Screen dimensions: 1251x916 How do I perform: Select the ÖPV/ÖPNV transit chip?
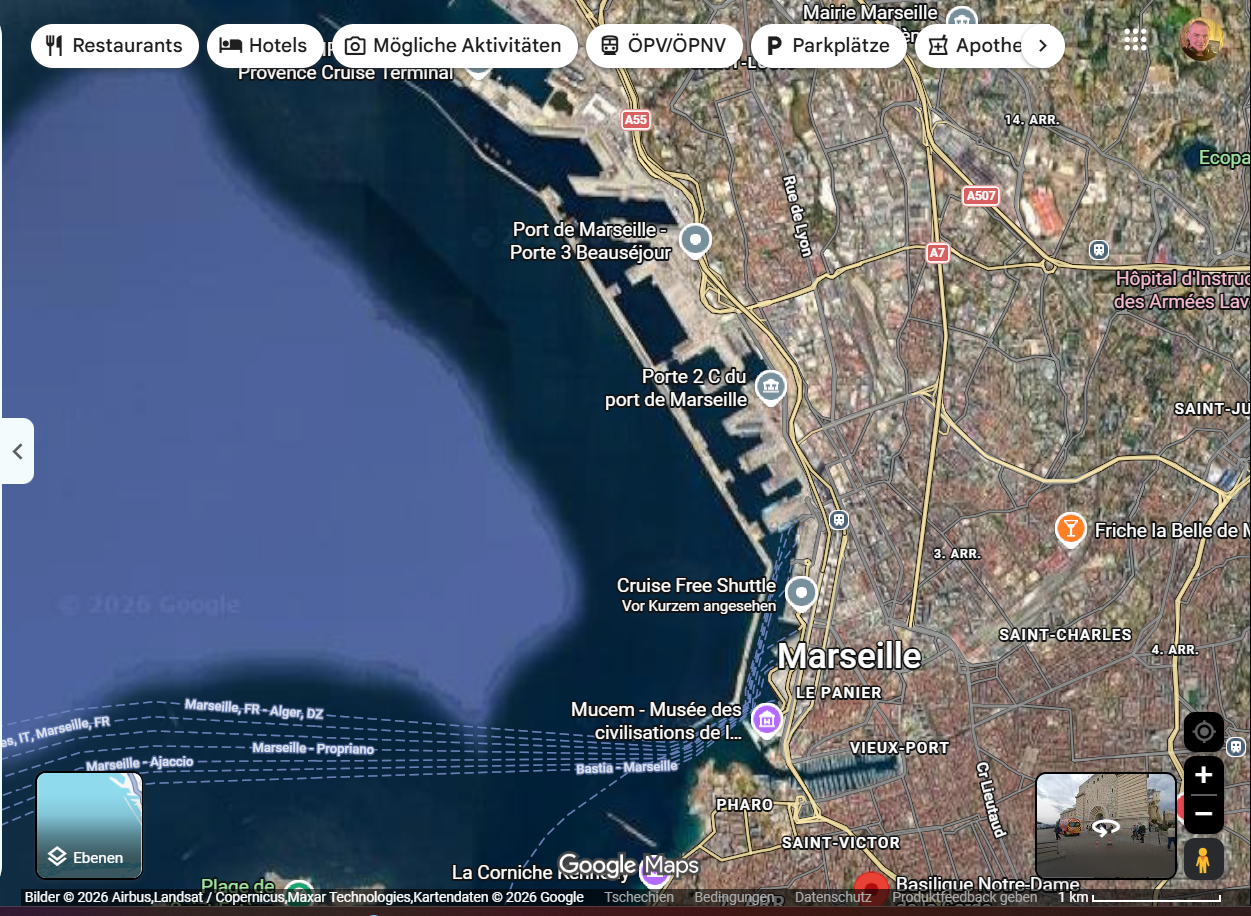click(x=664, y=46)
